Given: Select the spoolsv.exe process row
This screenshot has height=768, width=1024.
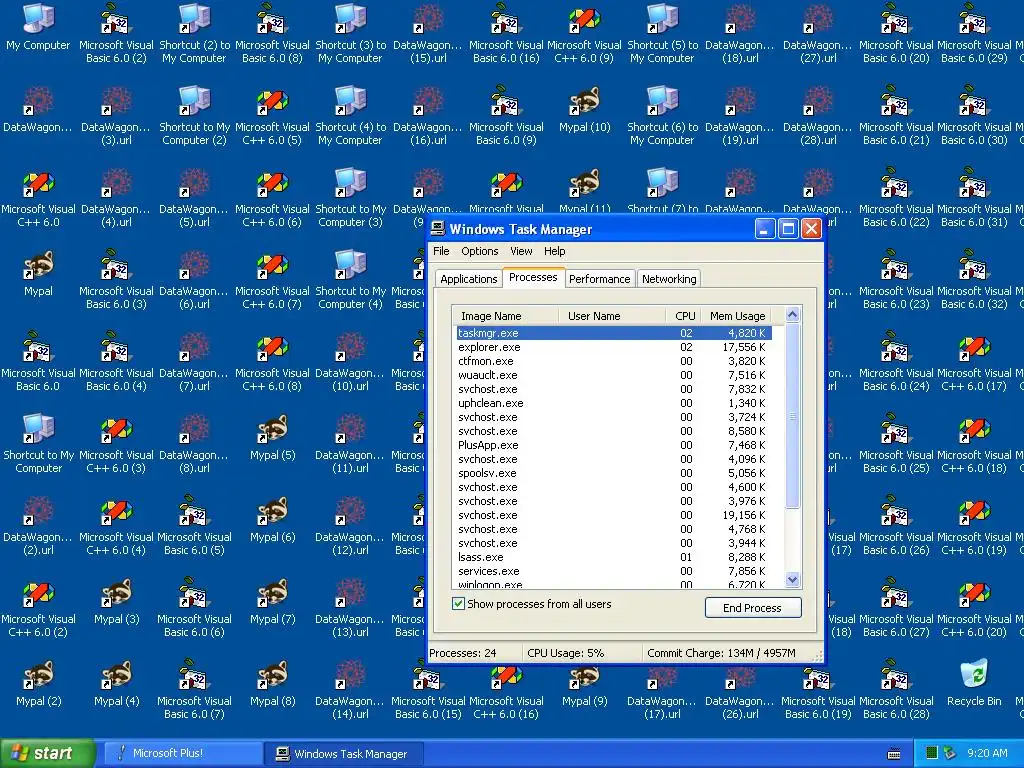Looking at the screenshot, I should (614, 473).
